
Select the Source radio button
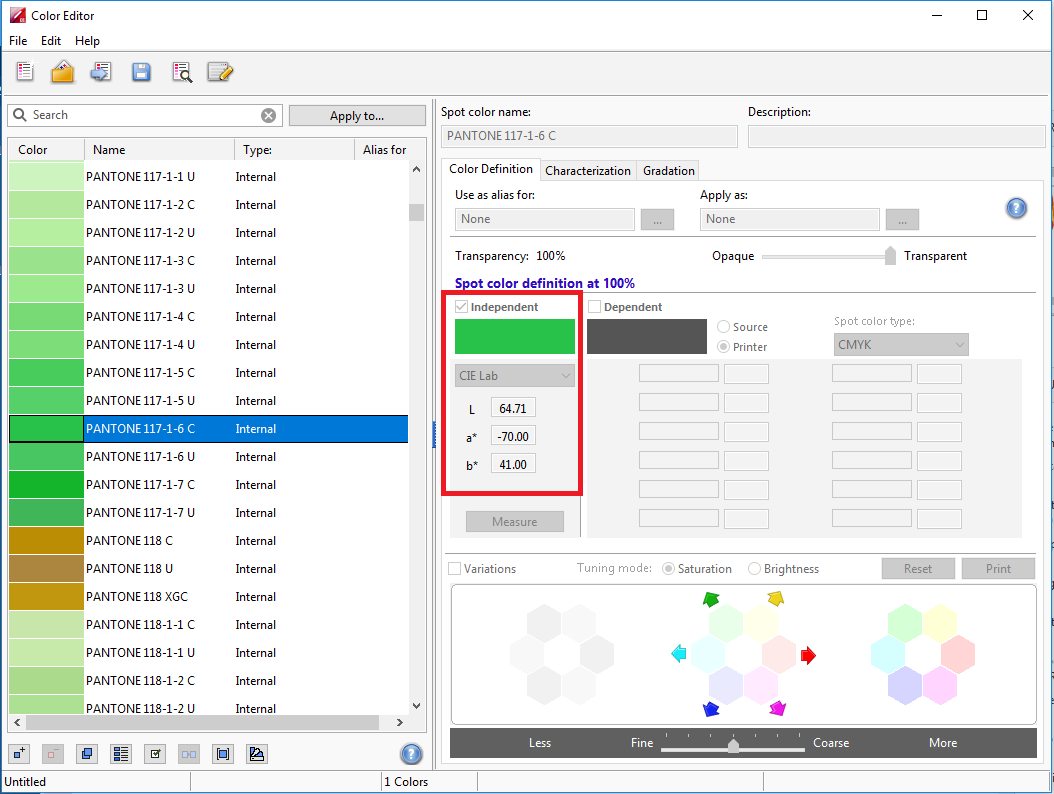coord(723,327)
